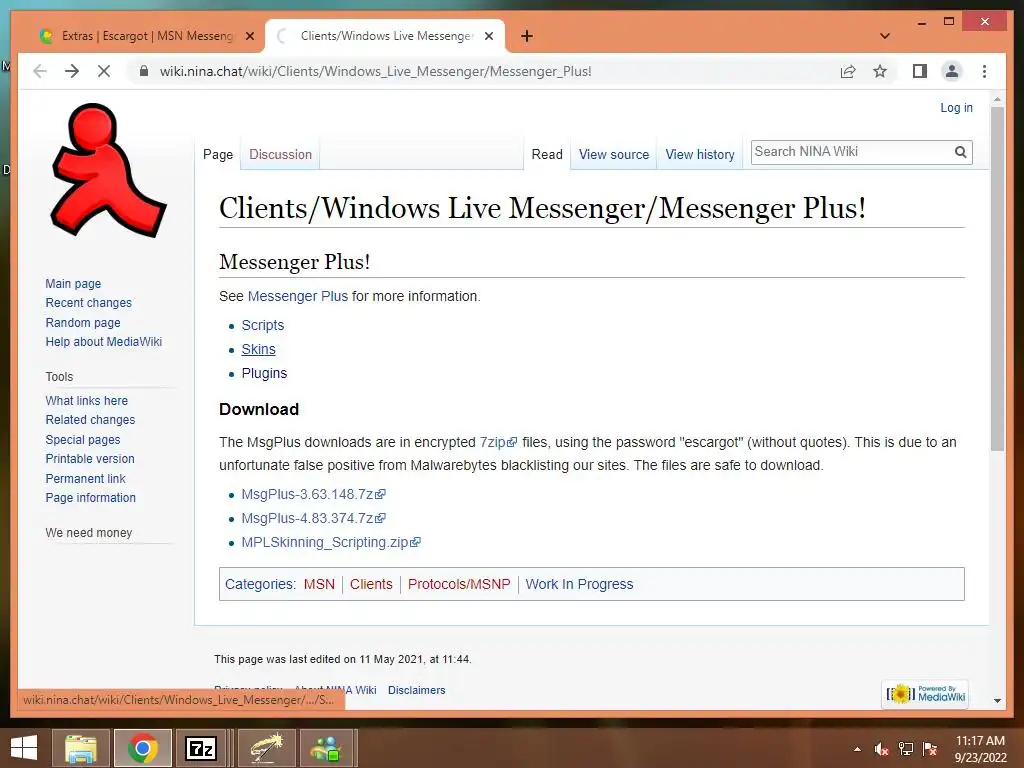Open the Scripts link
1024x768 pixels.
pyautogui.click(x=263, y=325)
